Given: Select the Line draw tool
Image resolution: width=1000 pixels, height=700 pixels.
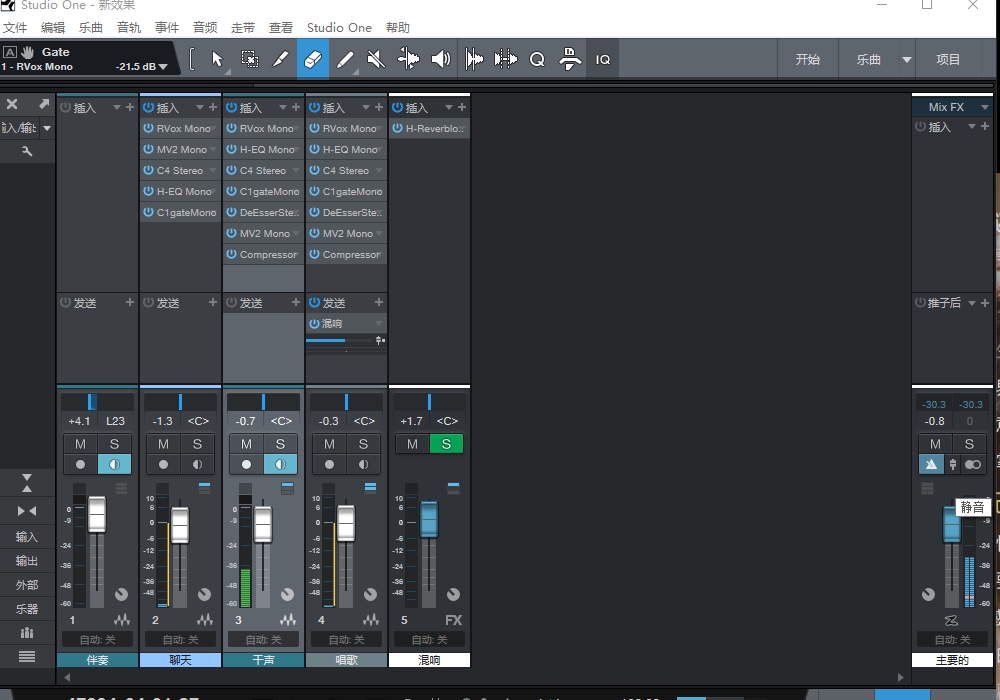Looking at the screenshot, I should pos(345,59).
